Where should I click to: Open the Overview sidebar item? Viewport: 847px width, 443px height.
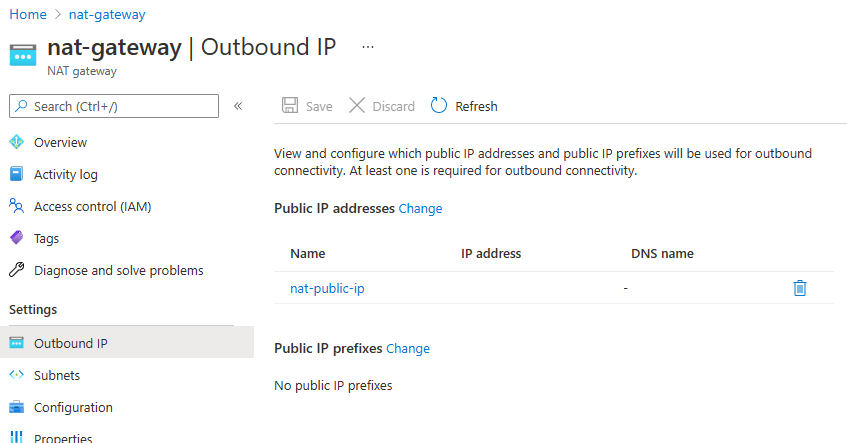(60, 143)
